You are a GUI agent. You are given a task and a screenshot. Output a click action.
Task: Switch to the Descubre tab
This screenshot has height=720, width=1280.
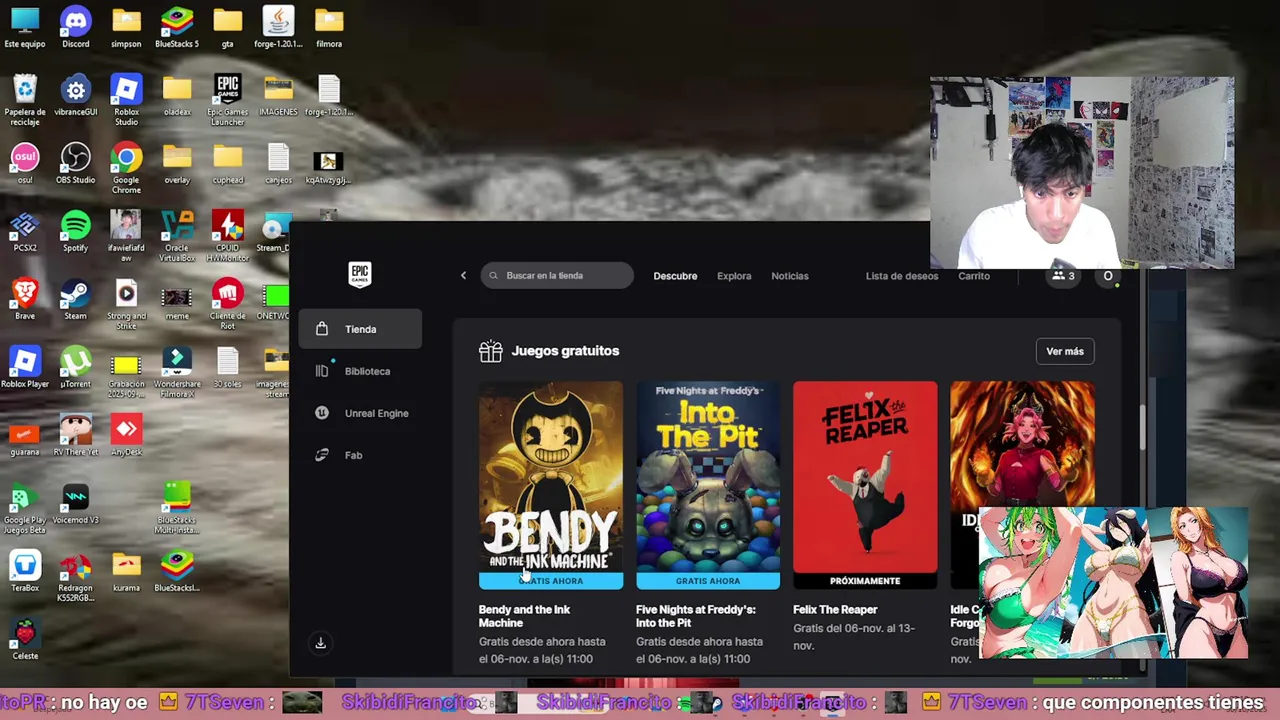pyautogui.click(x=675, y=276)
